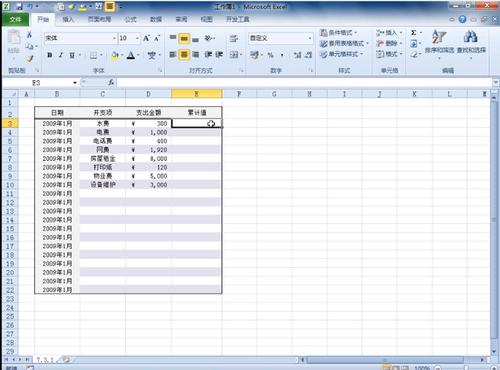500x370 pixels.
Task: Open Format as Table (套用表格格式) menu
Action: pos(344,43)
